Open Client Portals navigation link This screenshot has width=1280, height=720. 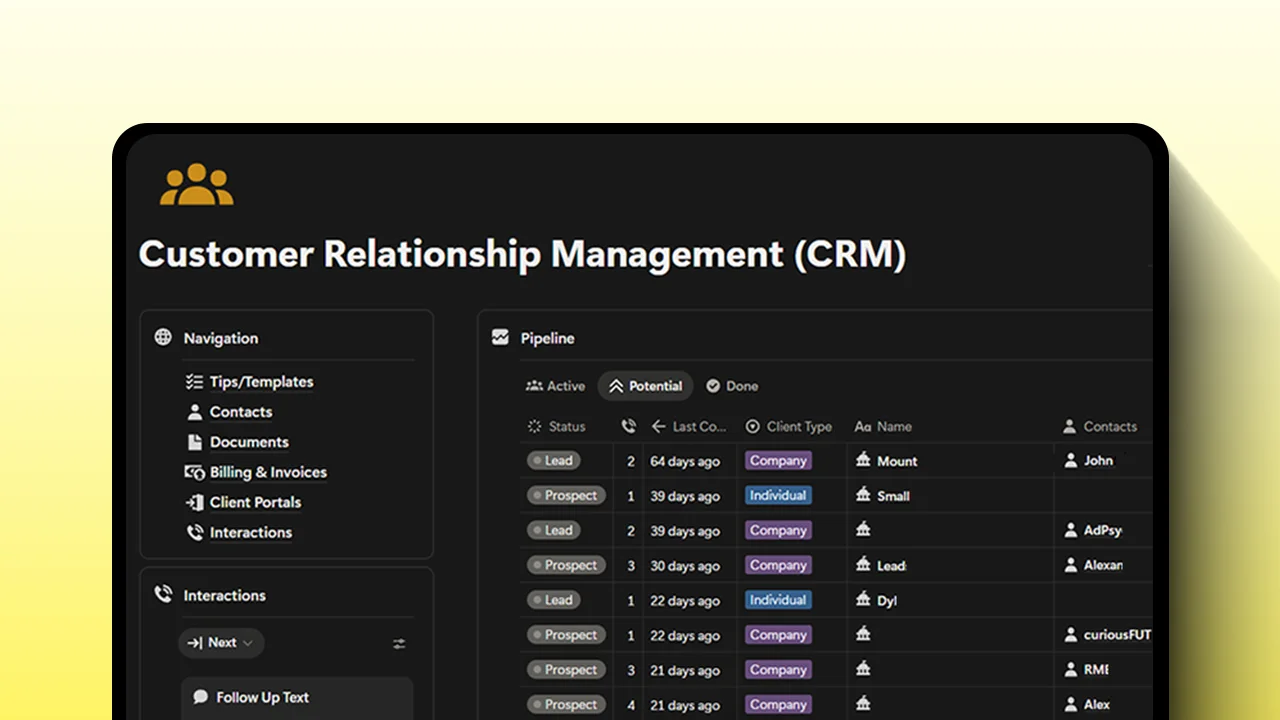point(255,502)
